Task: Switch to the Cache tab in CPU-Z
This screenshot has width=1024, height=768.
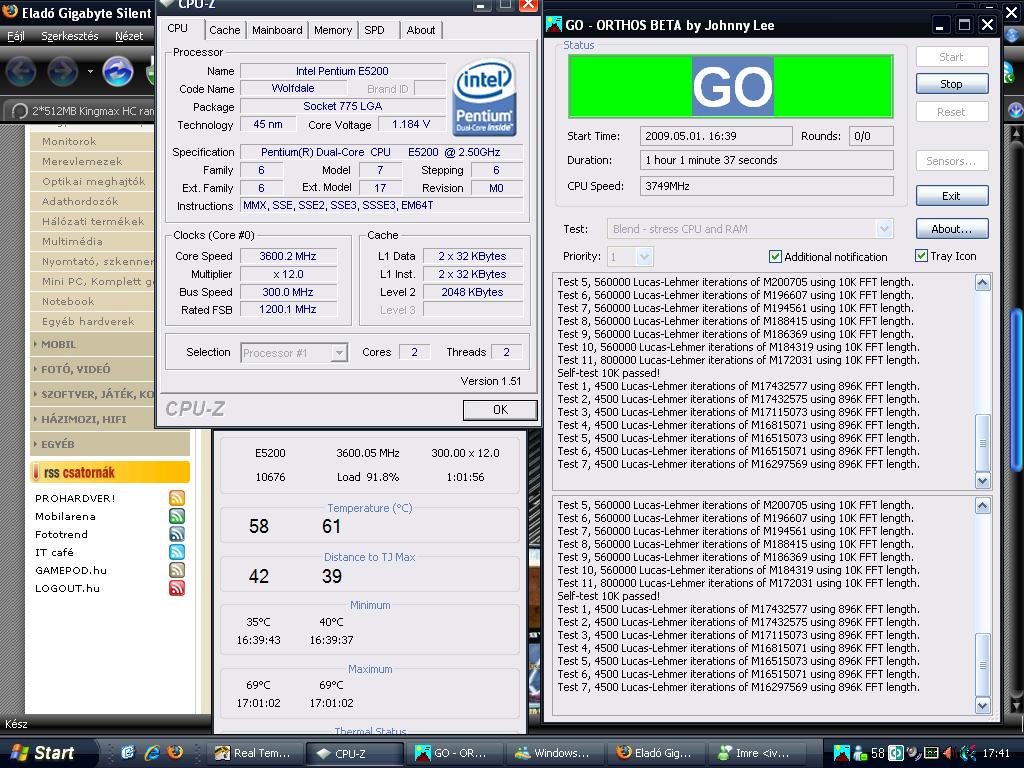Action: pyautogui.click(x=225, y=30)
